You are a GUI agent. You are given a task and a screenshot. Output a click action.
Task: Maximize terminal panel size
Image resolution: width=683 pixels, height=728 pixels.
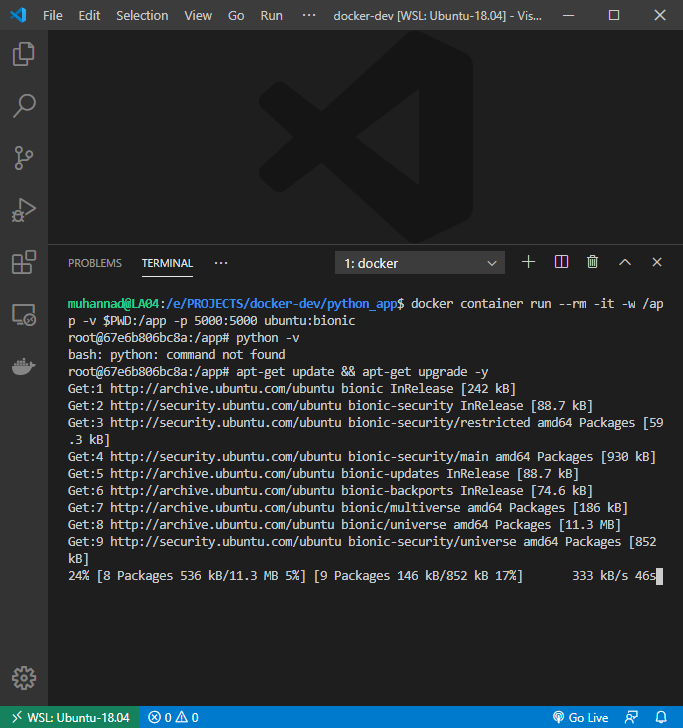point(625,262)
